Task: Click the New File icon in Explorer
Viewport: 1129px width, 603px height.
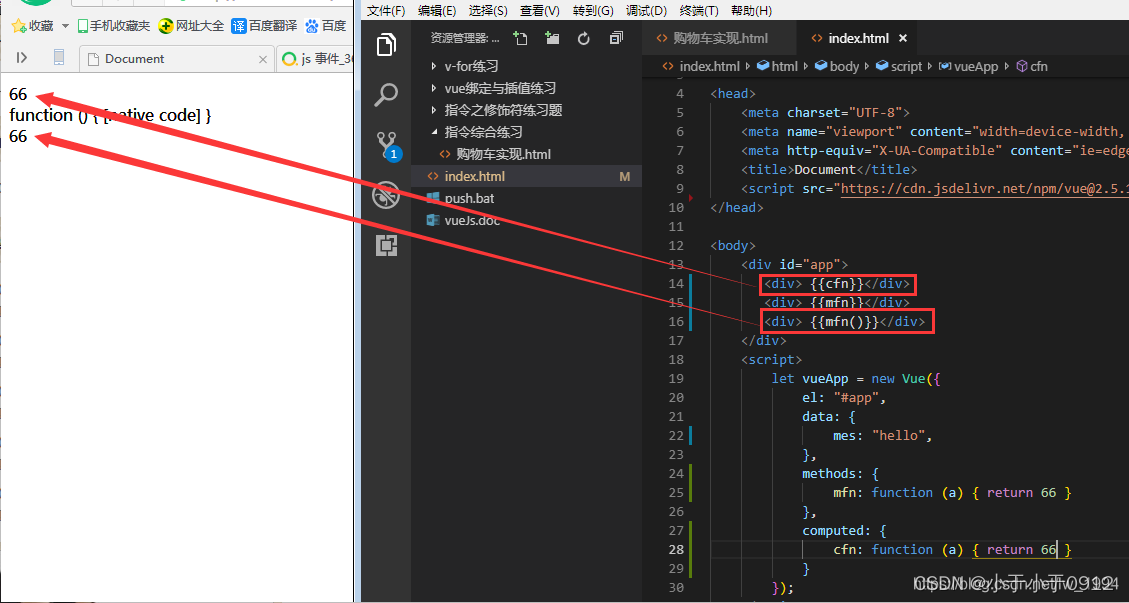Action: (520, 36)
